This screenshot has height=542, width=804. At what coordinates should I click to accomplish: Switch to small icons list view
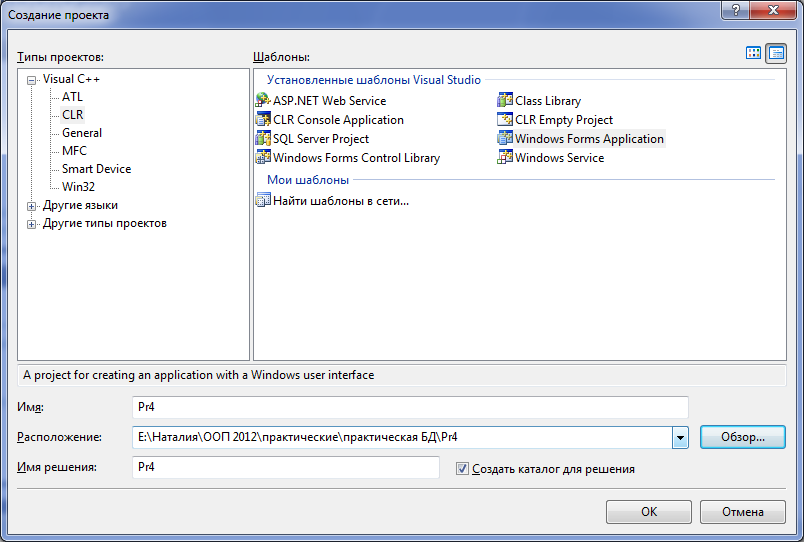(776, 53)
